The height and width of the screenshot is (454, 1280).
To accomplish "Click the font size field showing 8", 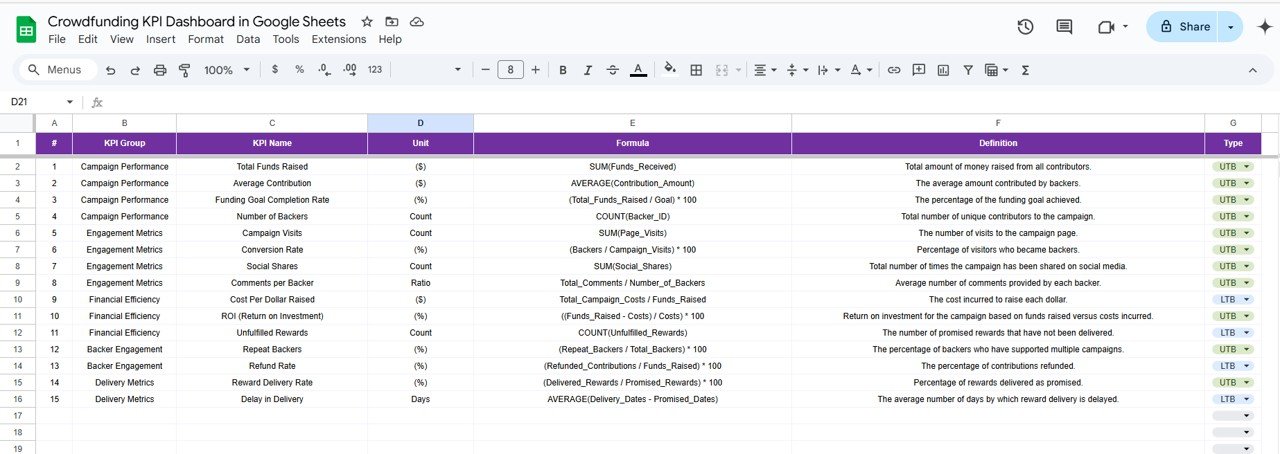I will click(x=511, y=70).
